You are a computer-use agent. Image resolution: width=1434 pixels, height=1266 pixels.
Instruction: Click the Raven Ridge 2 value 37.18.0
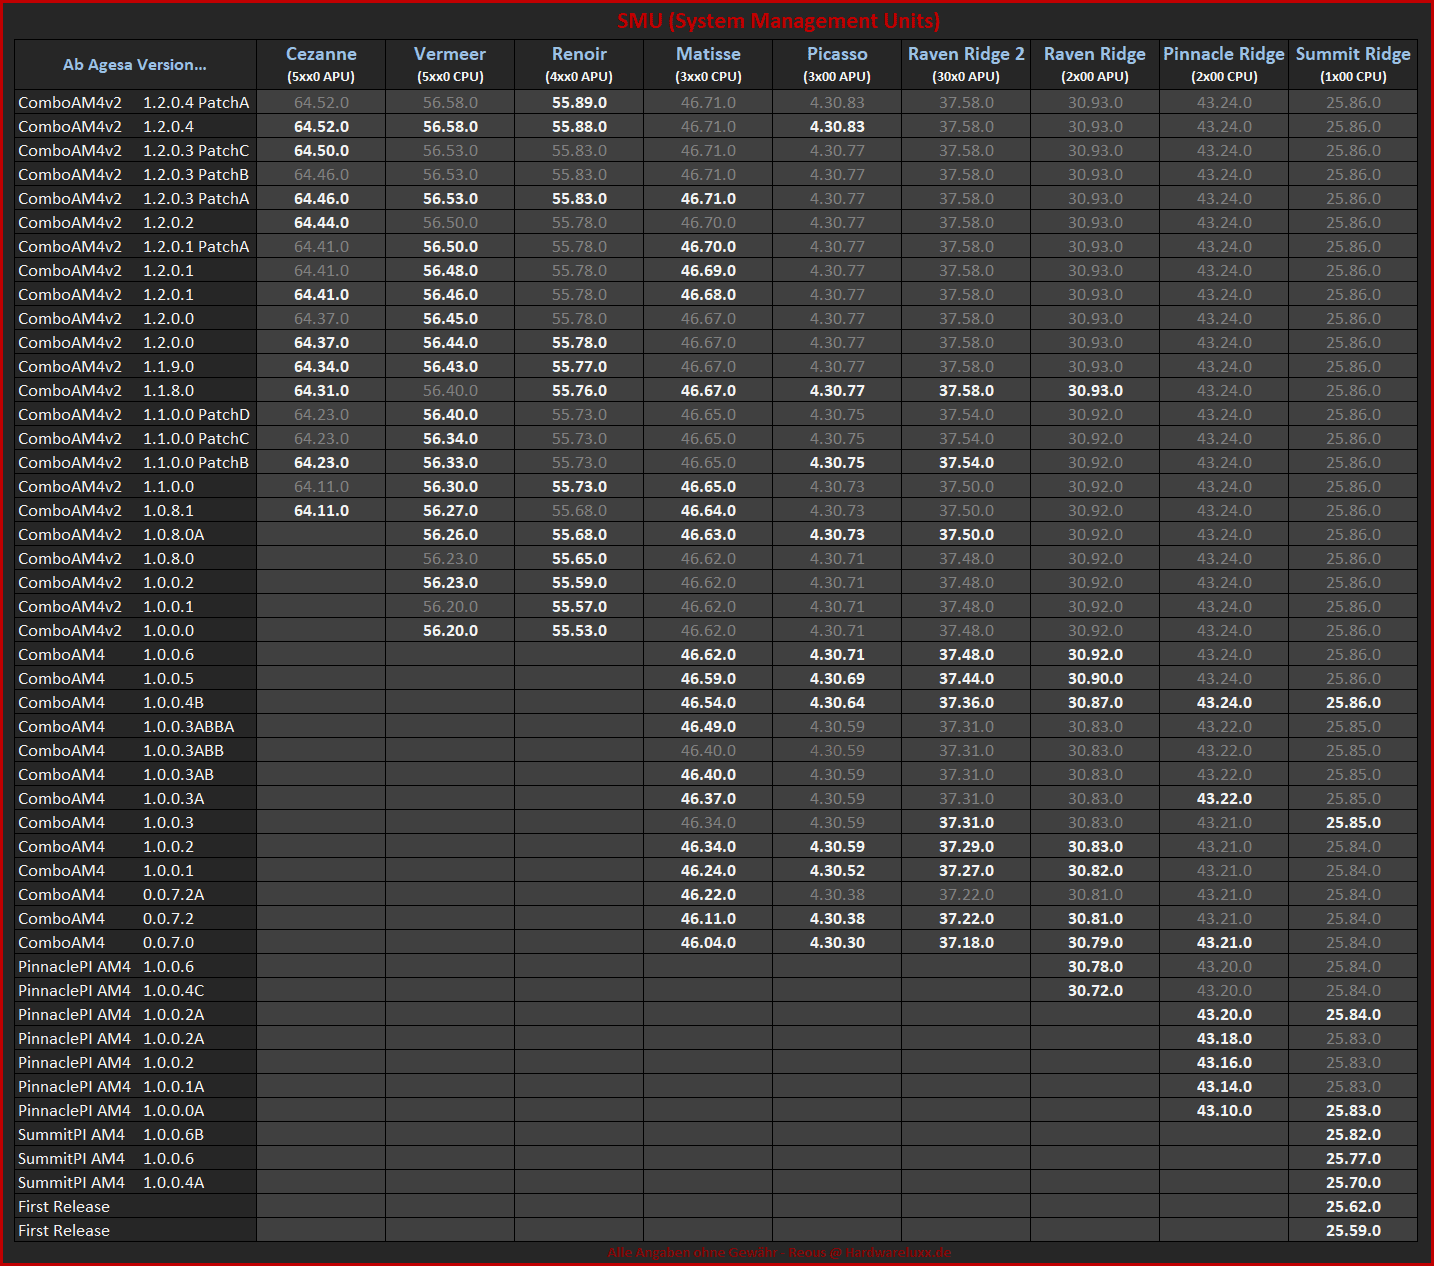966,942
